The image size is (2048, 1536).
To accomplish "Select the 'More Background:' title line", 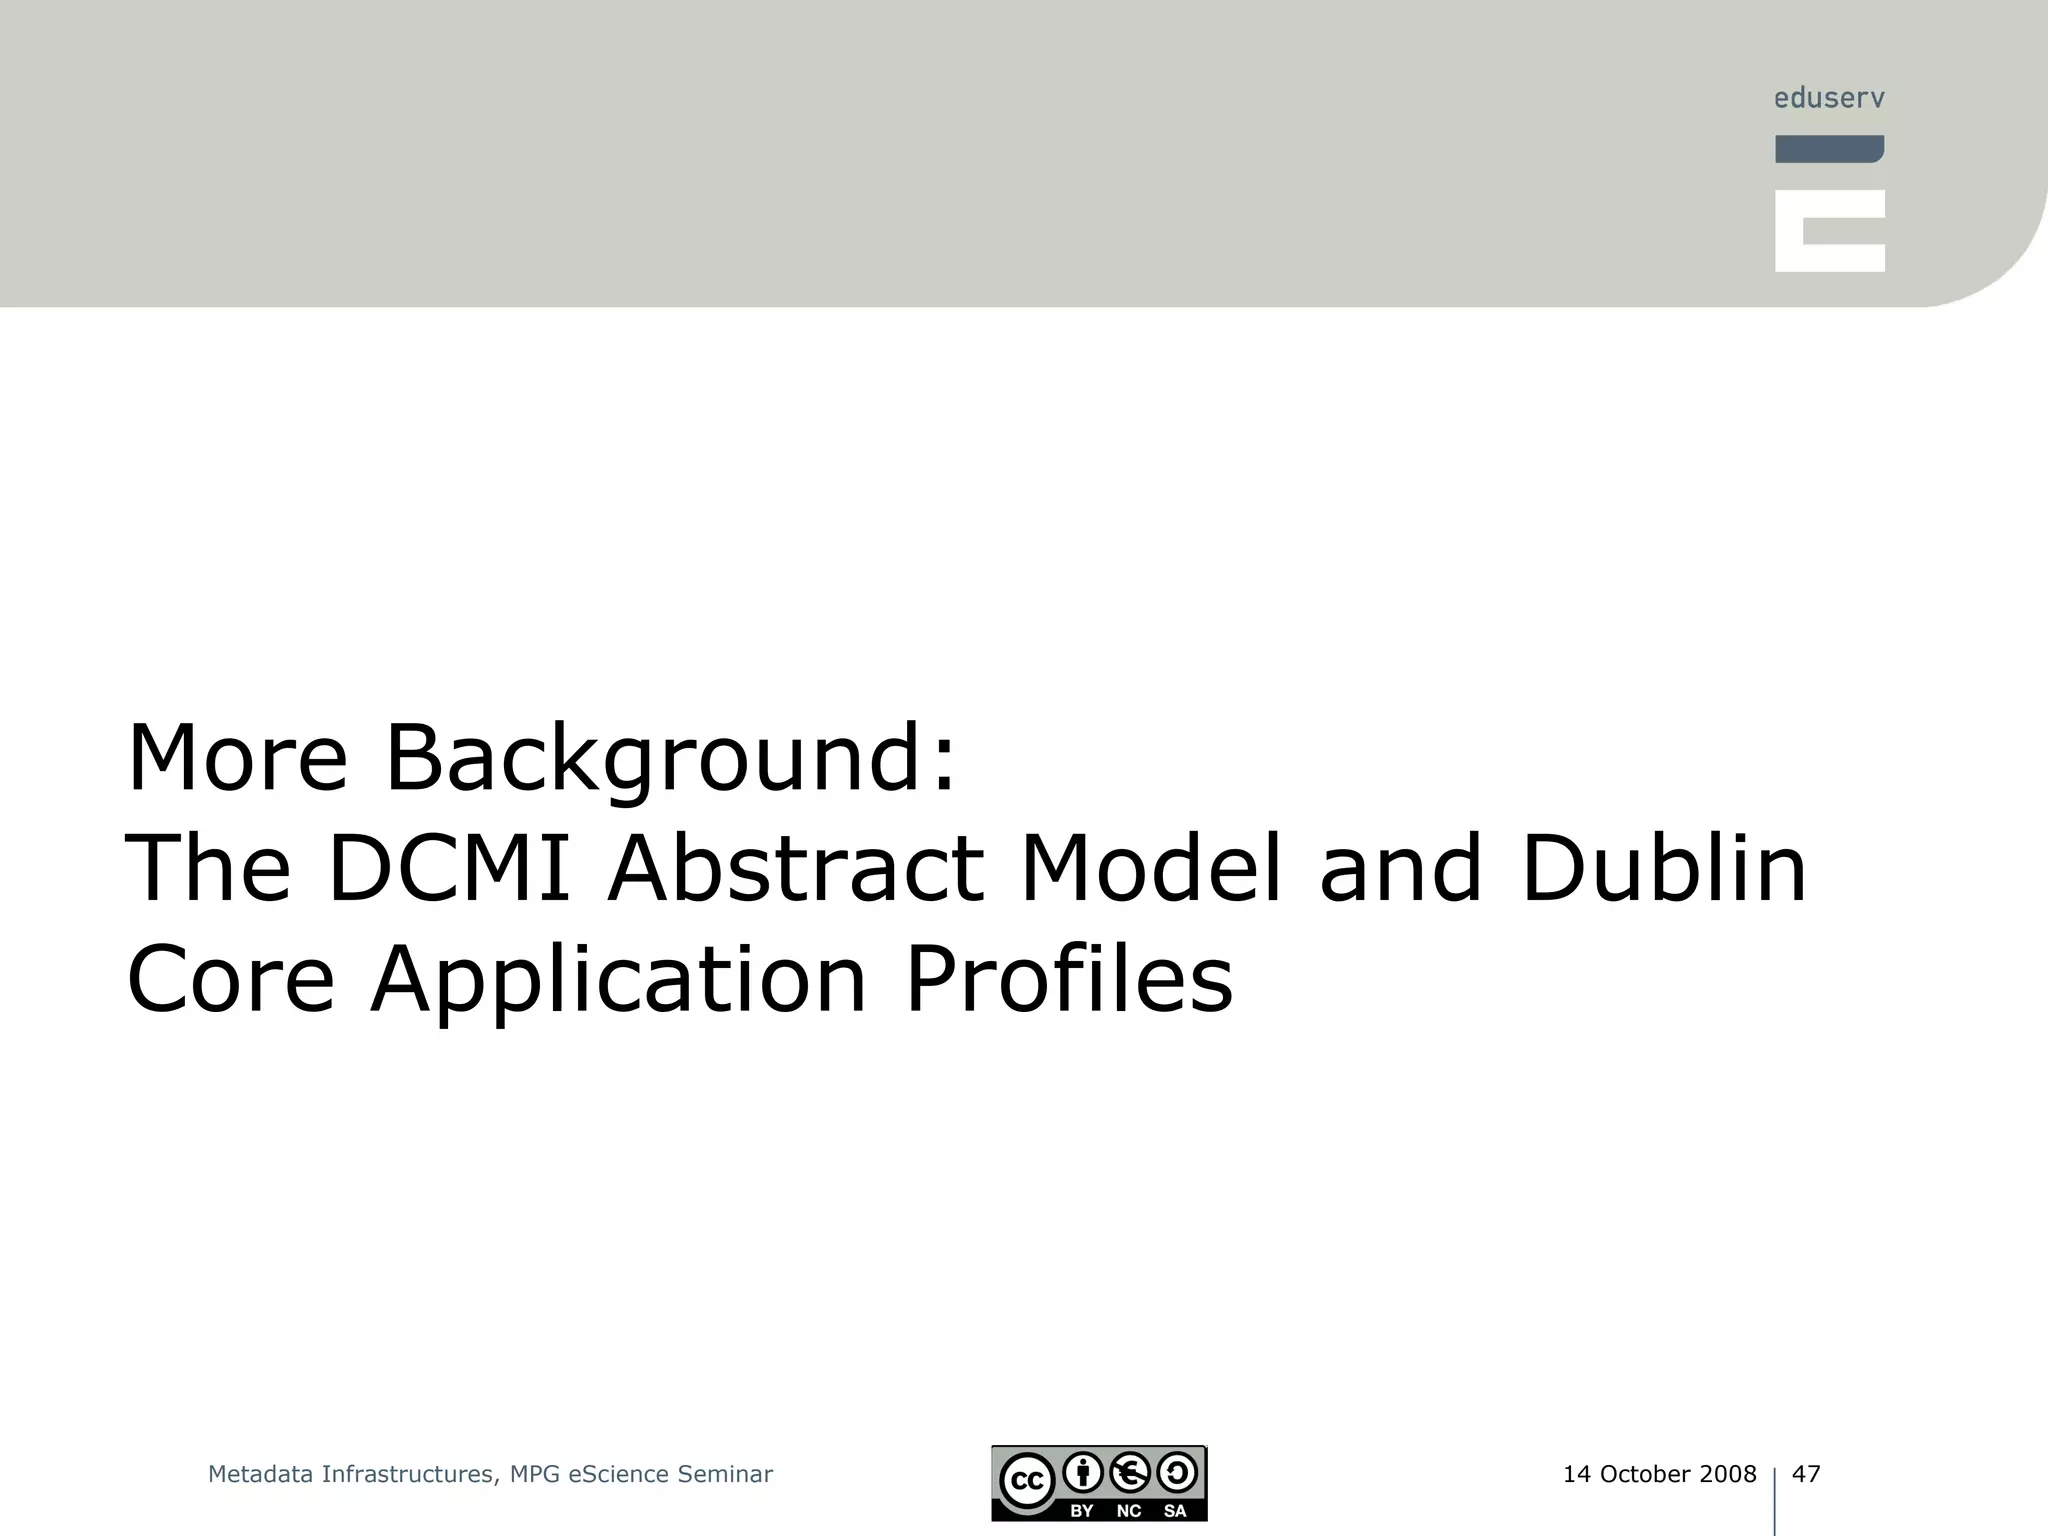I will point(542,760).
